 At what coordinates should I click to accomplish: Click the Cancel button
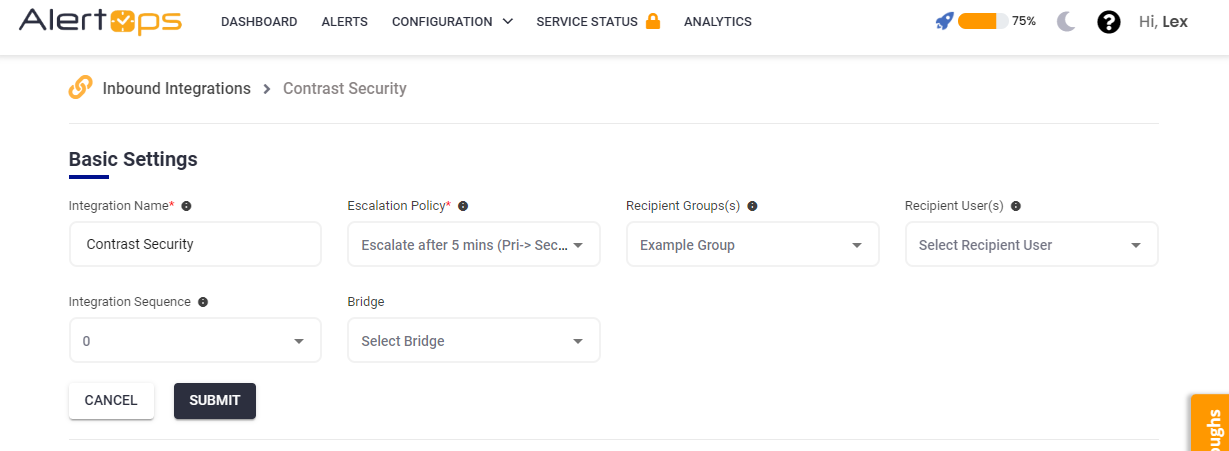(111, 401)
